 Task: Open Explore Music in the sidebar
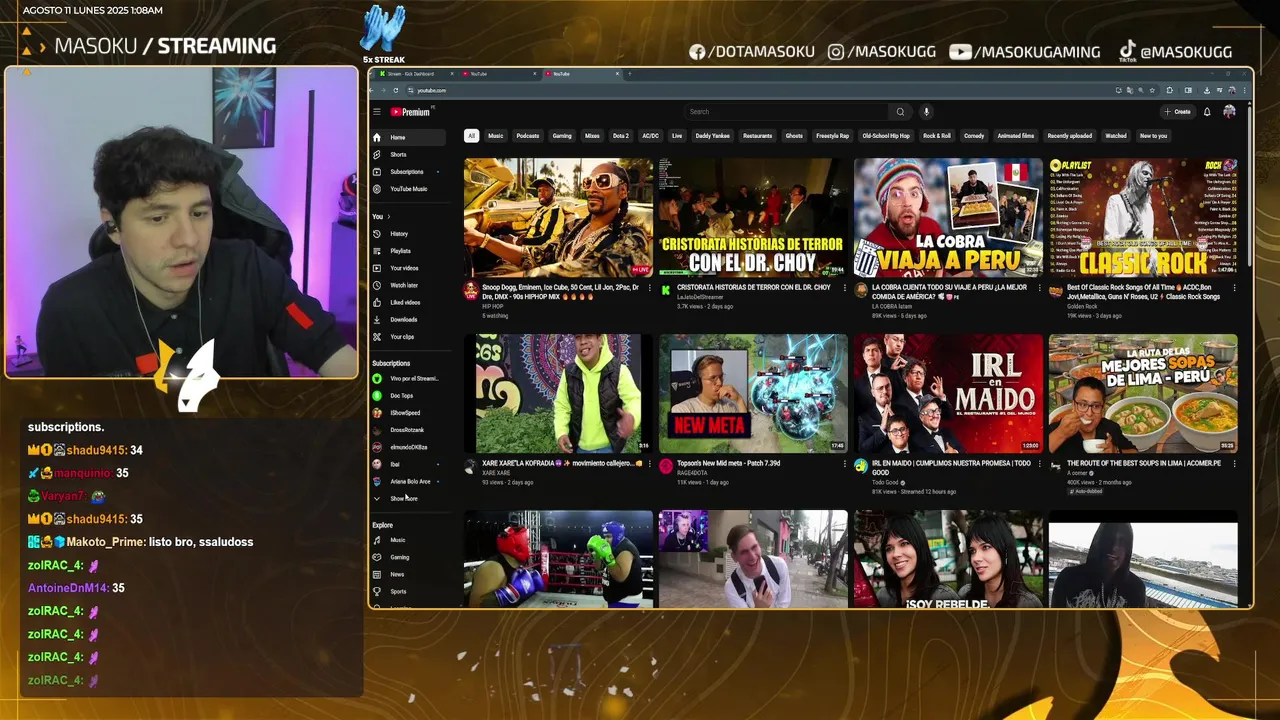[408, 540]
